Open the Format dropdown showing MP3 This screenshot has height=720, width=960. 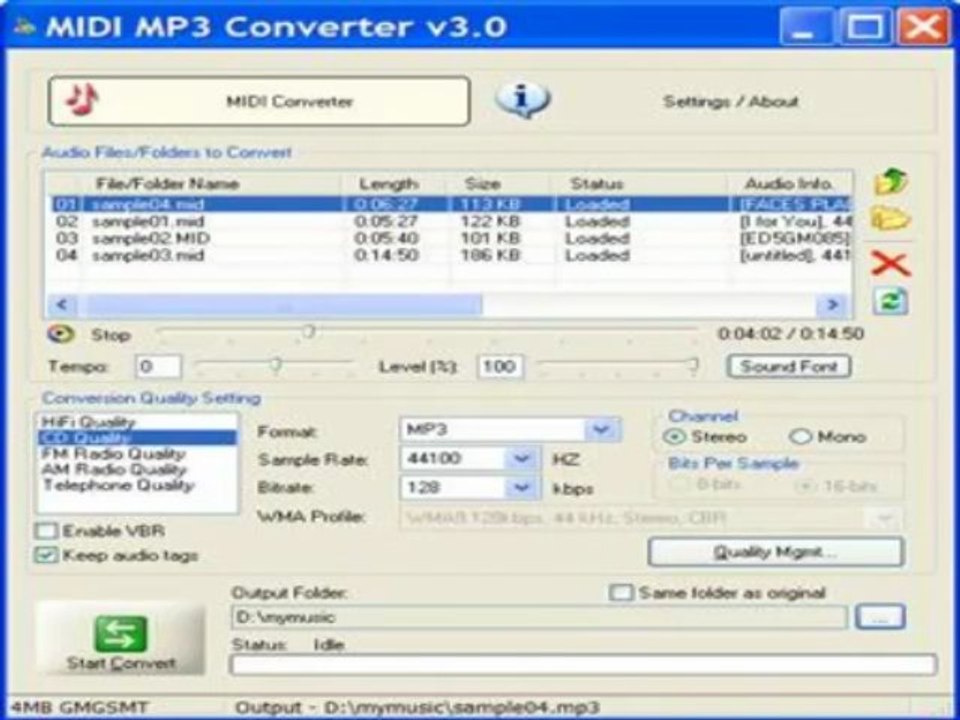[511, 430]
